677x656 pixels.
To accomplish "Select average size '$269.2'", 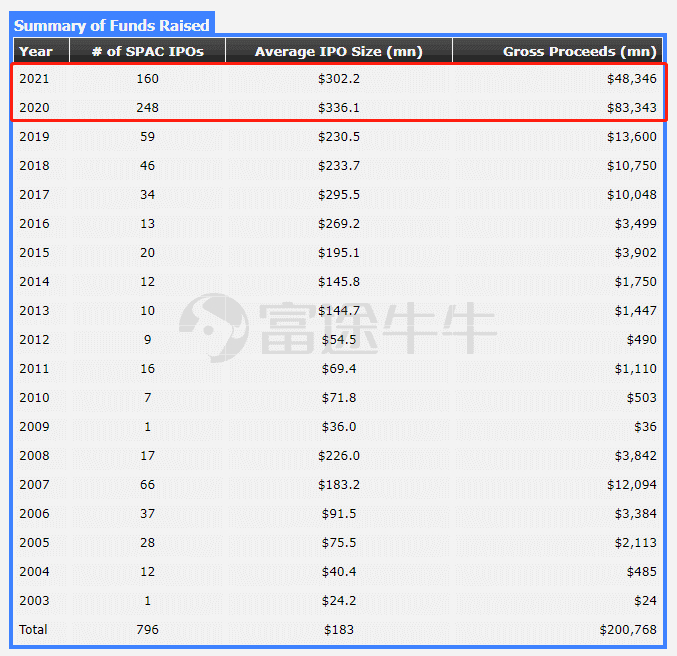I will [339, 223].
